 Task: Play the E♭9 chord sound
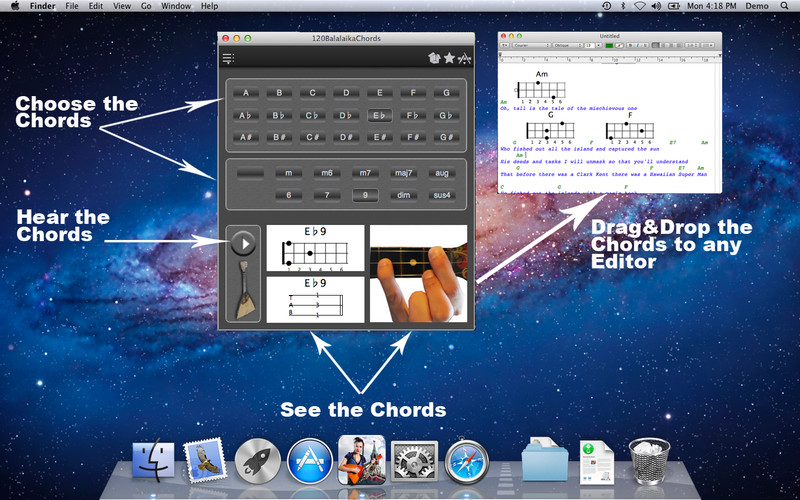tap(243, 243)
